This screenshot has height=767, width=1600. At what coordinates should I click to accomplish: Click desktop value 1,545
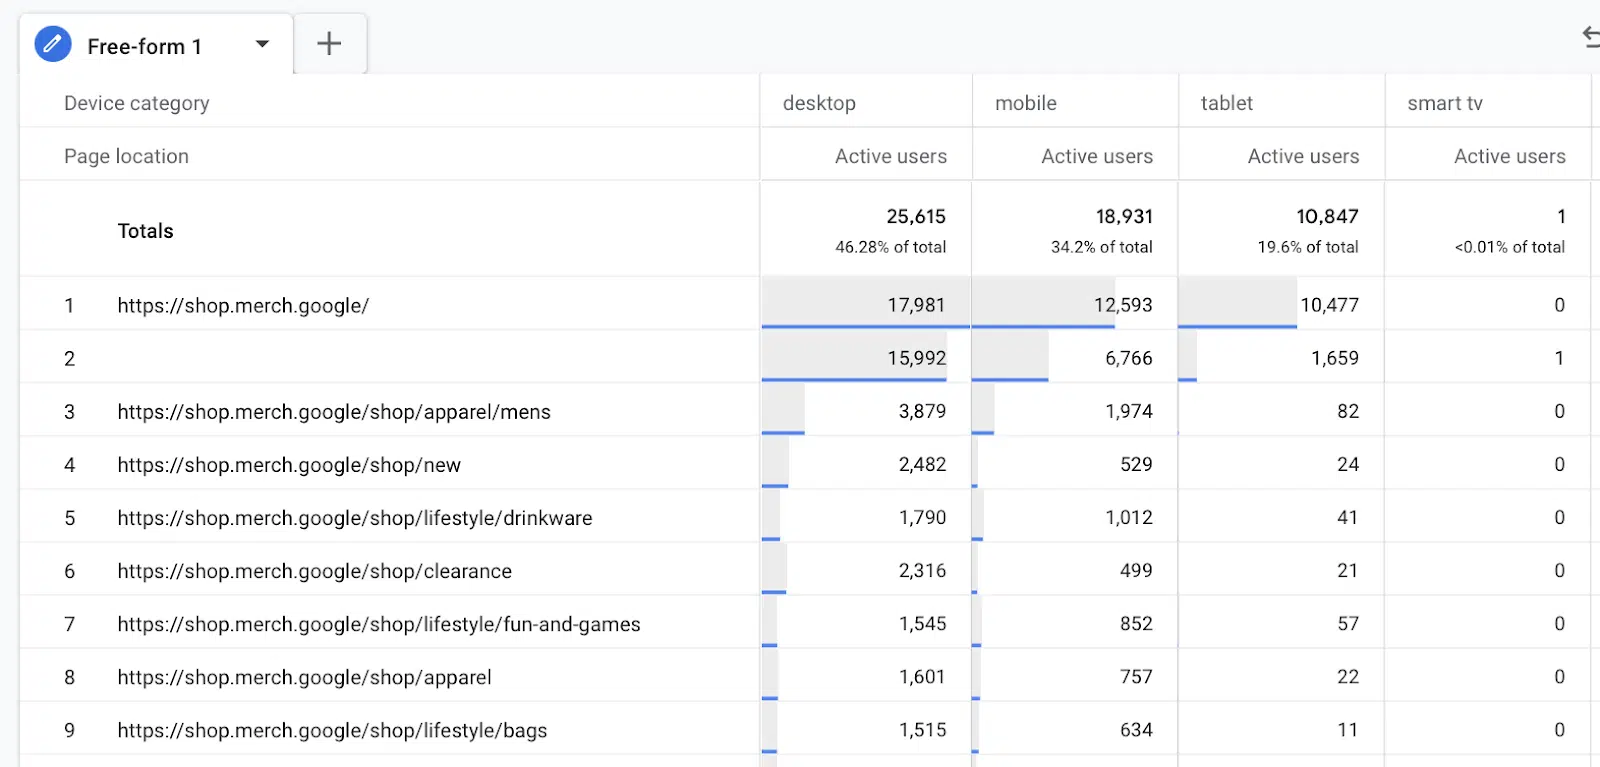coord(922,623)
